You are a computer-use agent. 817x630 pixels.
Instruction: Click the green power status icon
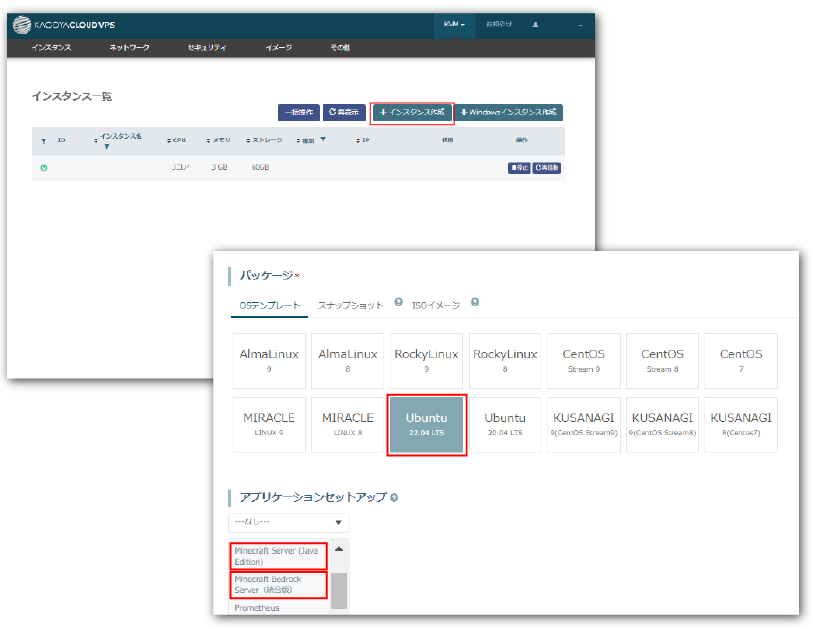[44, 167]
